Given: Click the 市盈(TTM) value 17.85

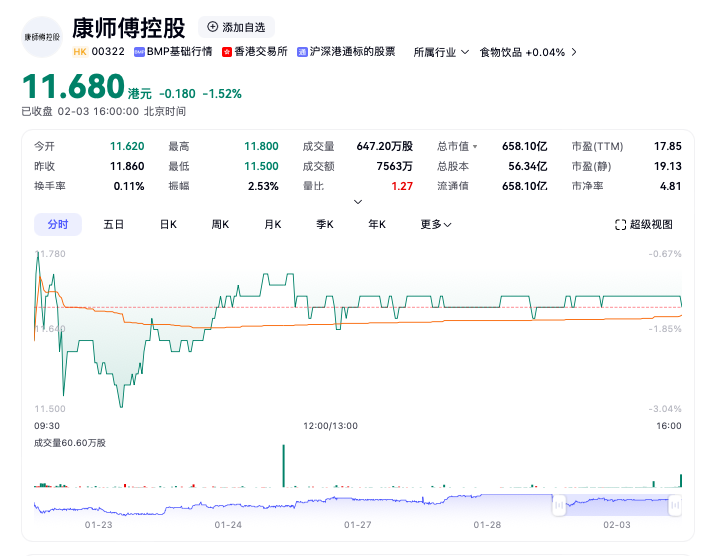Looking at the screenshot, I should (x=668, y=147).
